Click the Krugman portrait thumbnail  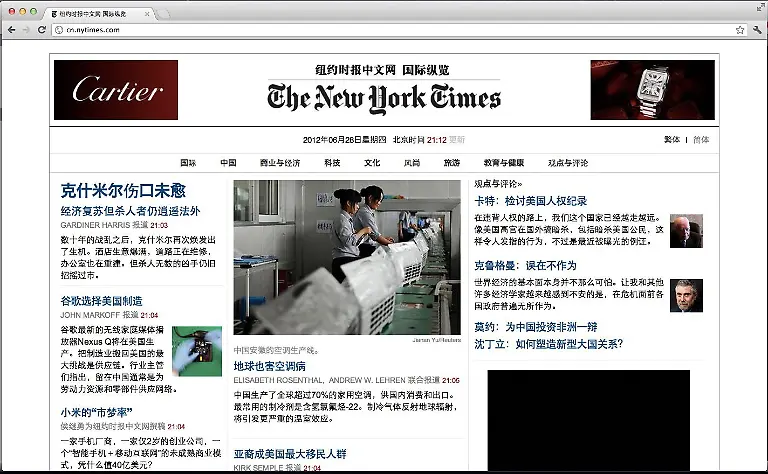tap(686, 295)
